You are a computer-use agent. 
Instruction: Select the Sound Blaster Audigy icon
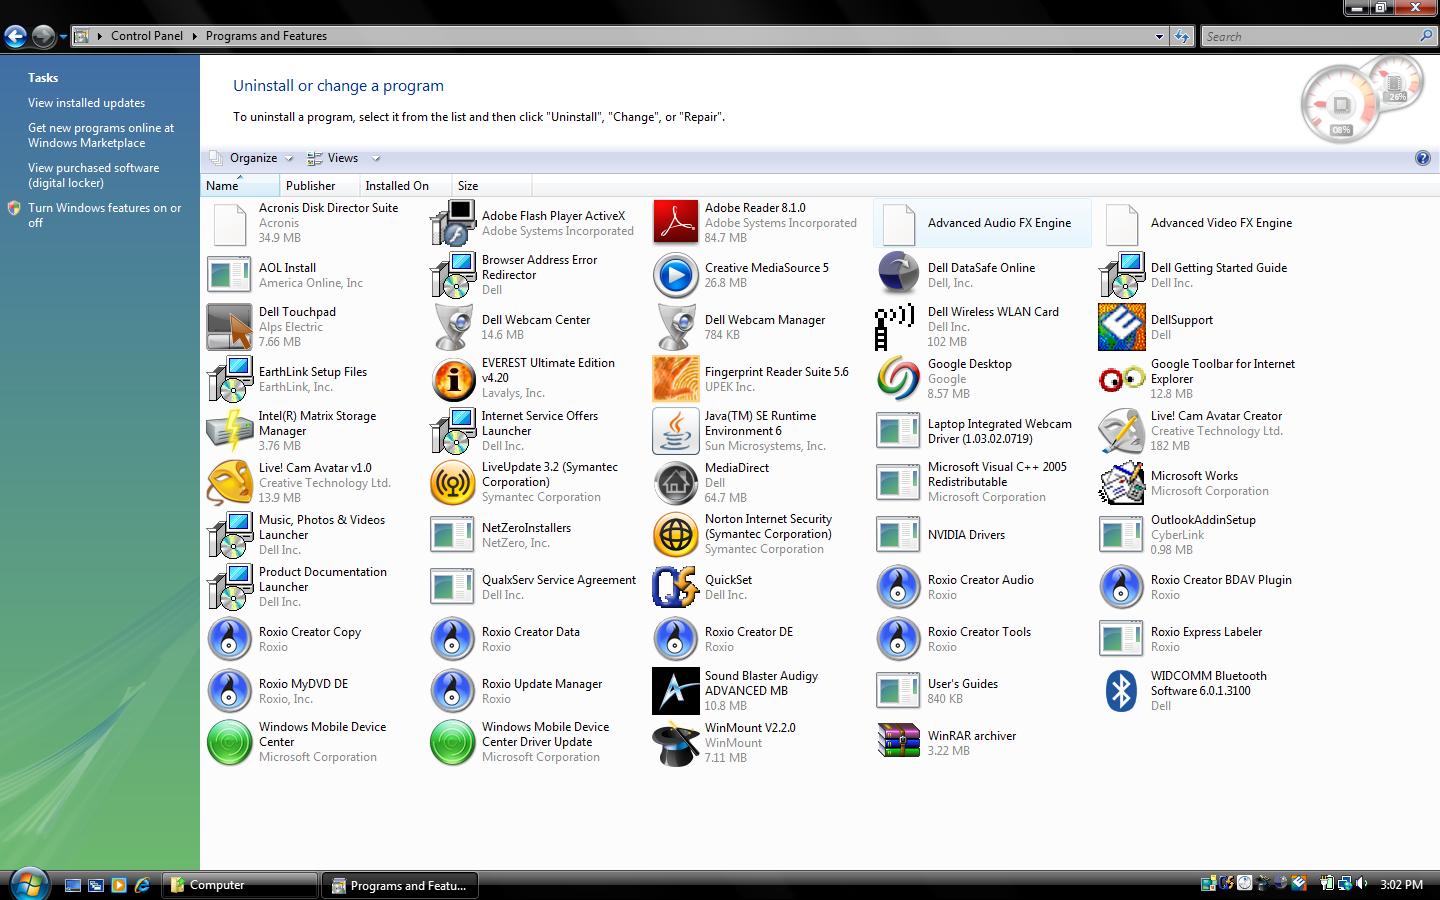click(675, 691)
